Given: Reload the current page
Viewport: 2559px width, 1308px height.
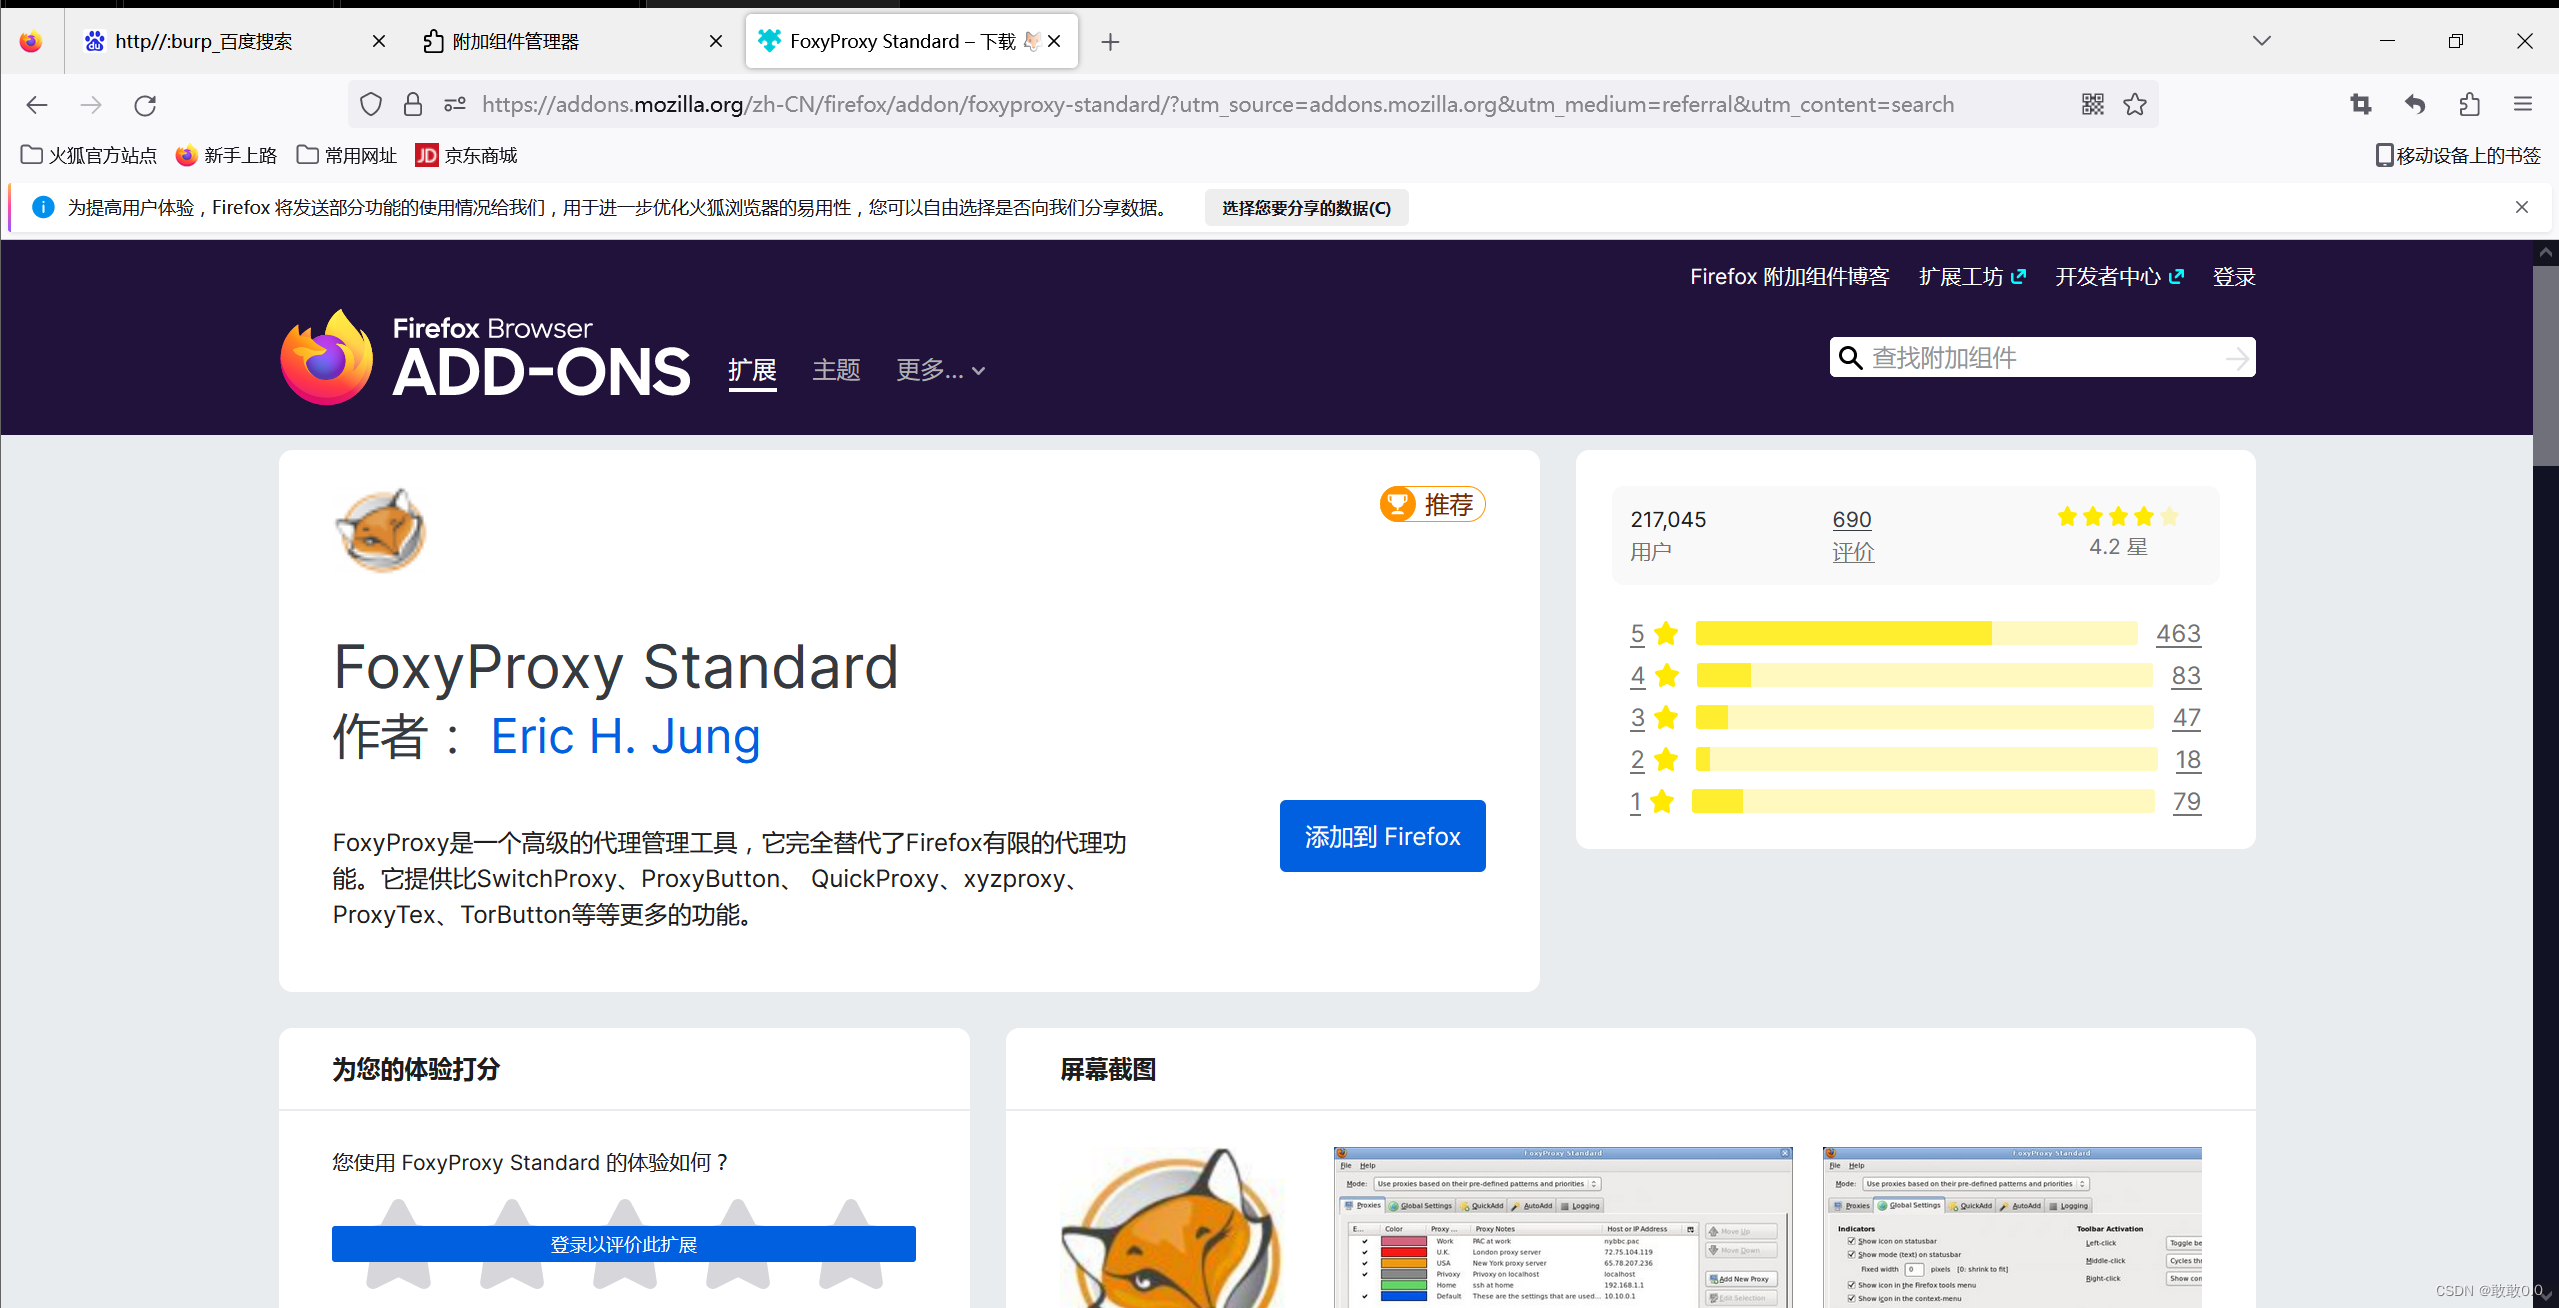Looking at the screenshot, I should [145, 105].
